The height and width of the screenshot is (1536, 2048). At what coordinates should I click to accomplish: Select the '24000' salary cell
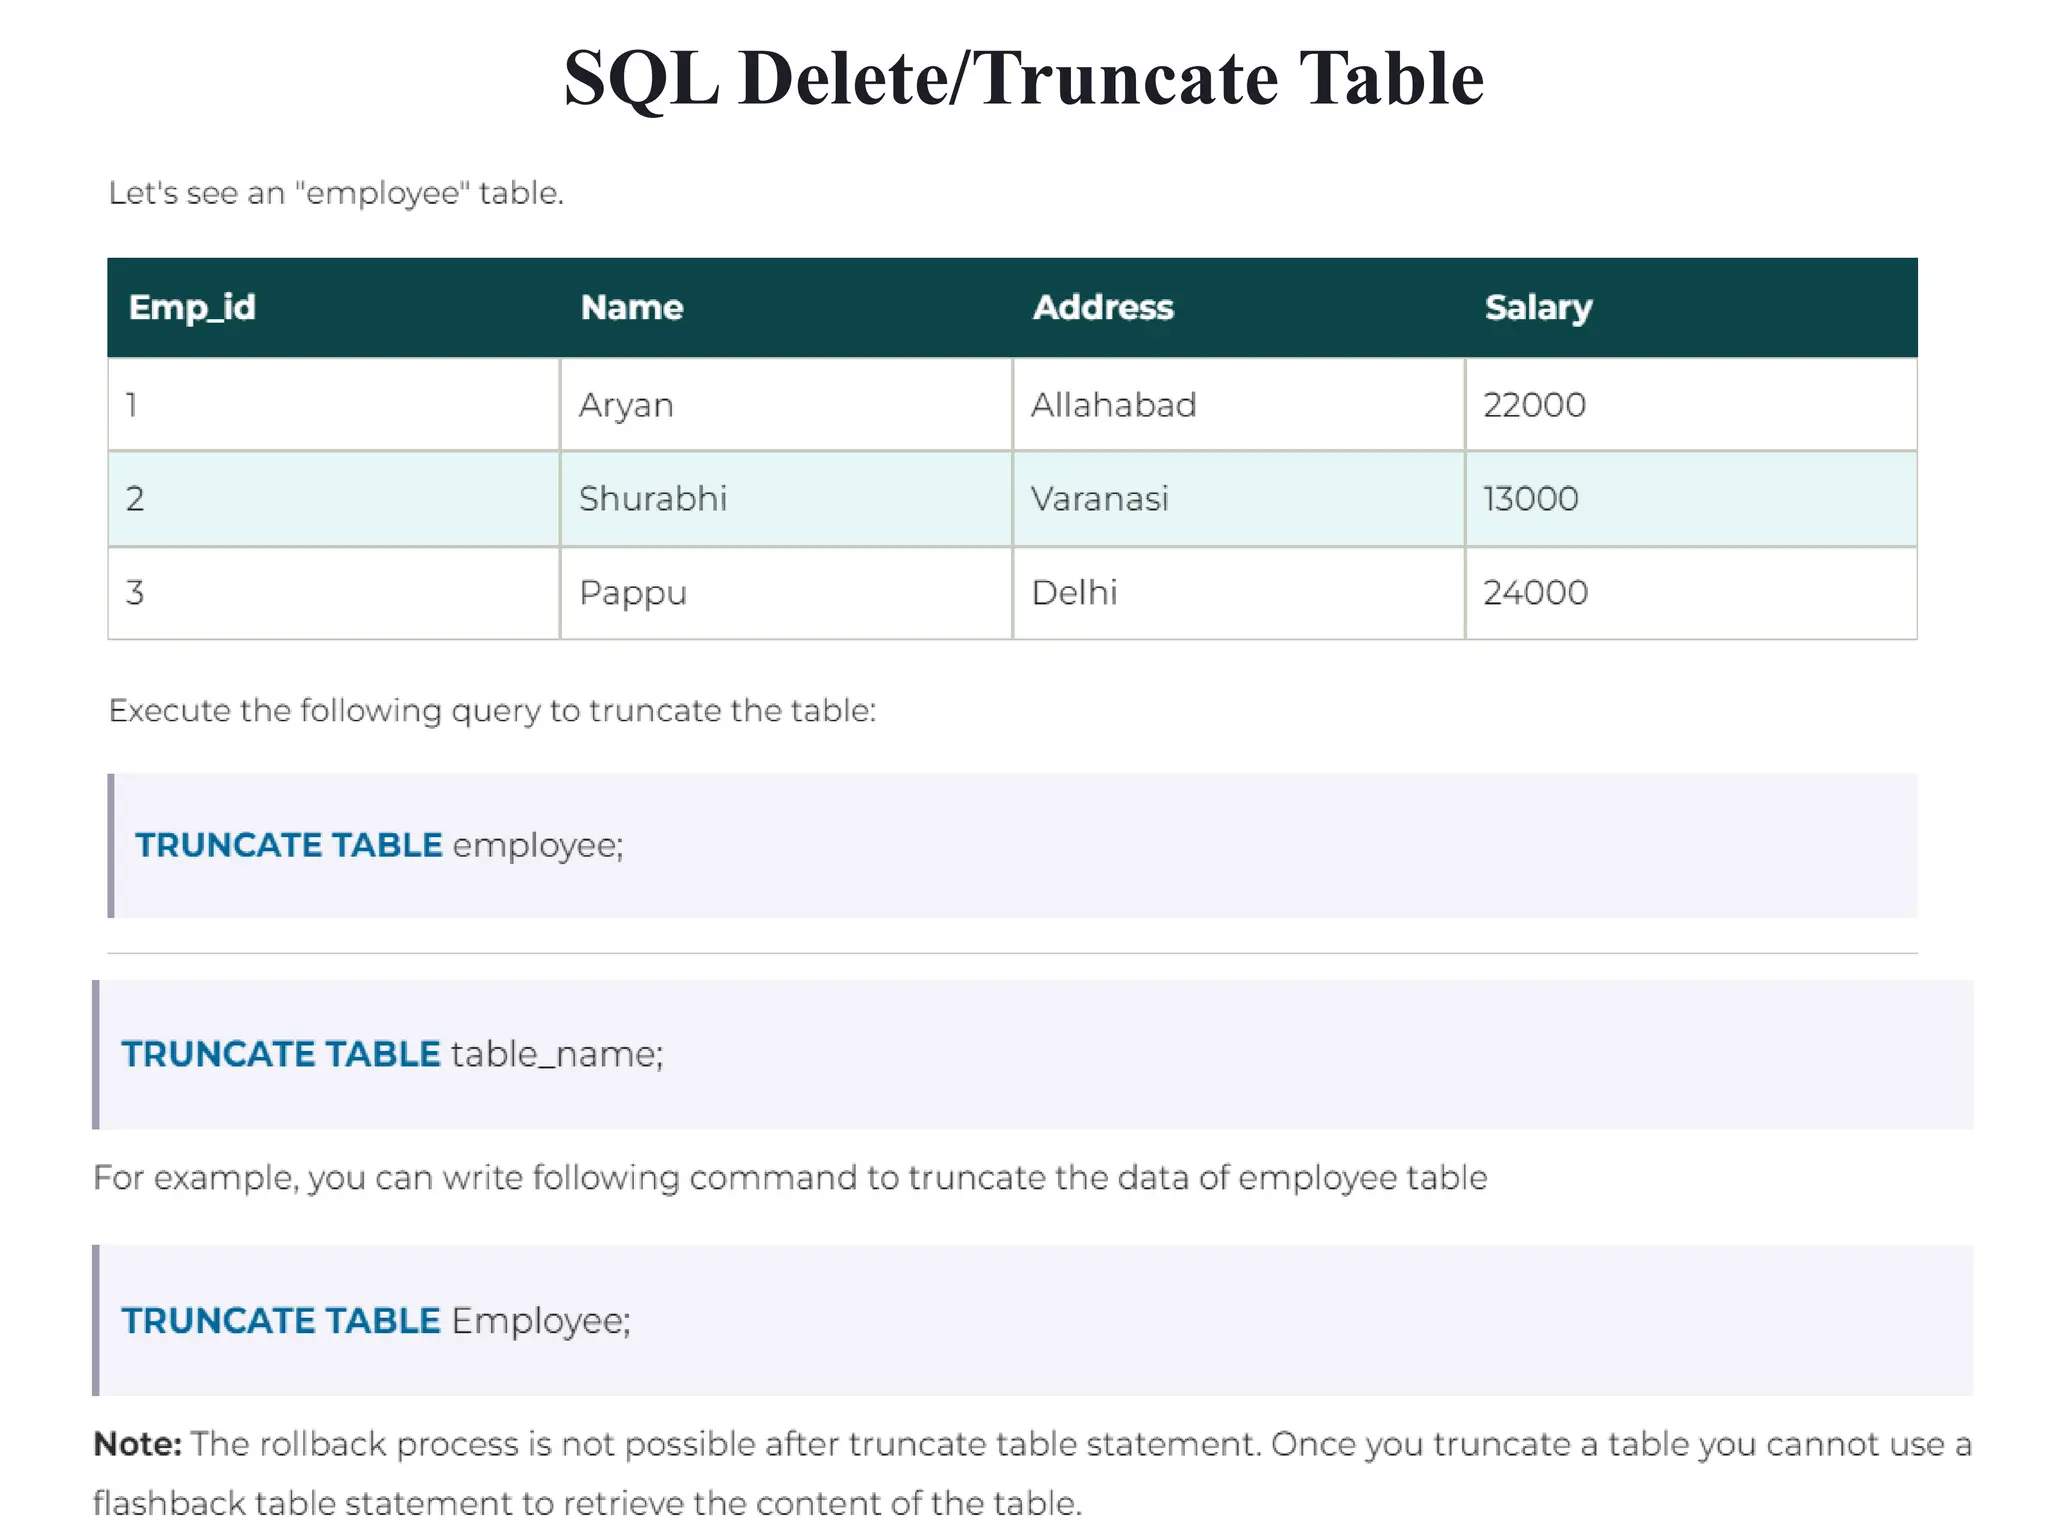1691,592
